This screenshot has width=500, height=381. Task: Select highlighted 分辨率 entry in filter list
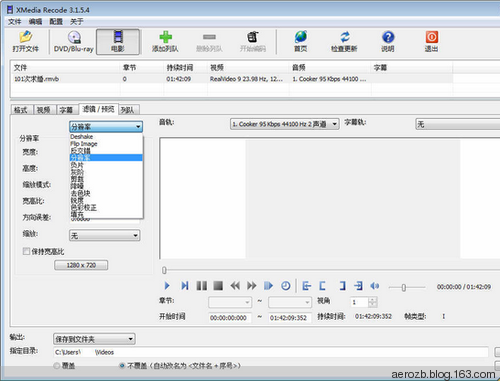tap(106, 158)
